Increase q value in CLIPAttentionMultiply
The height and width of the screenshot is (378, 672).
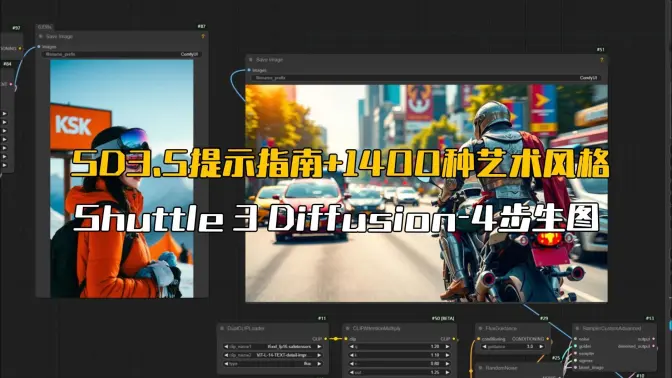[x=447, y=347]
